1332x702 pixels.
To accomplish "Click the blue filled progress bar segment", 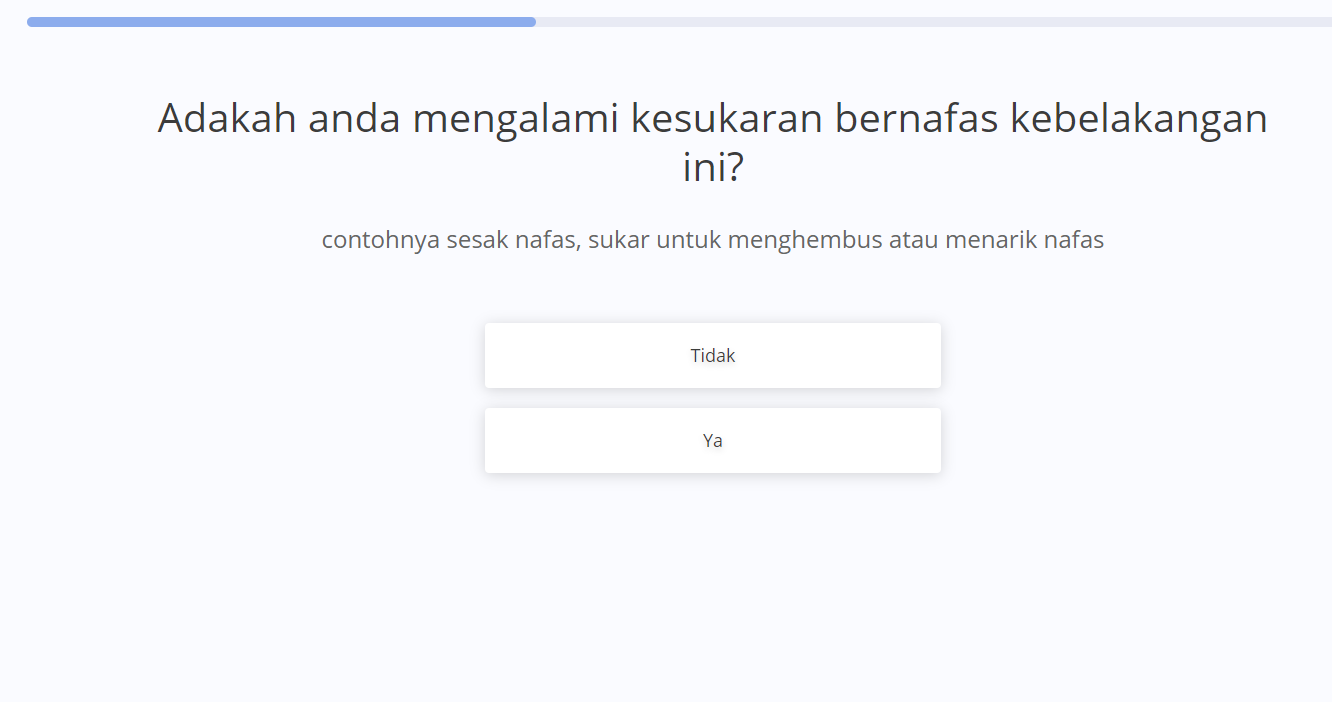I will point(280,22).
